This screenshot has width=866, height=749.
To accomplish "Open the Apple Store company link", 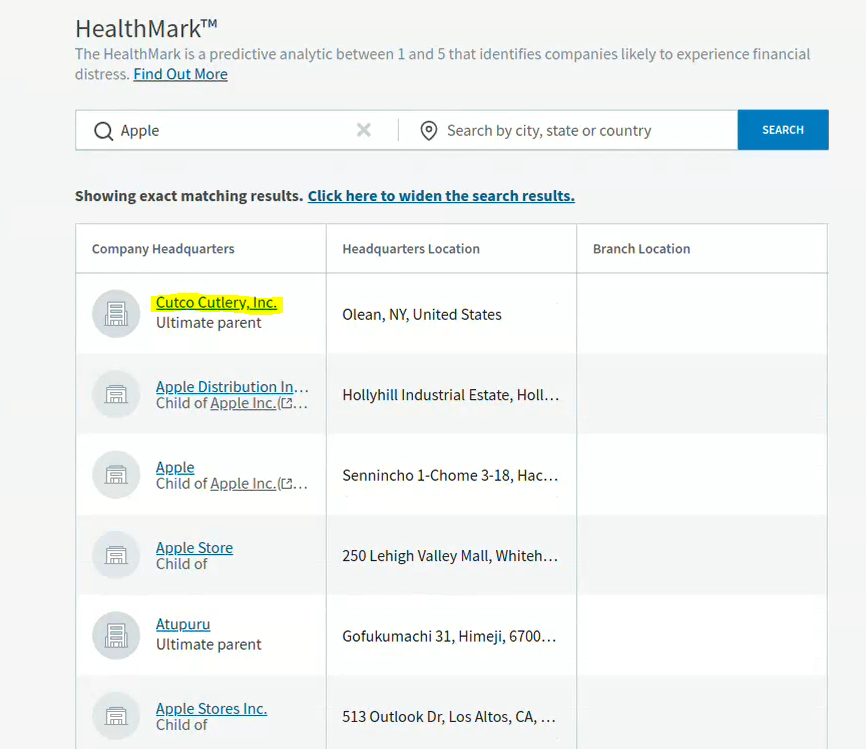I will click(x=194, y=547).
